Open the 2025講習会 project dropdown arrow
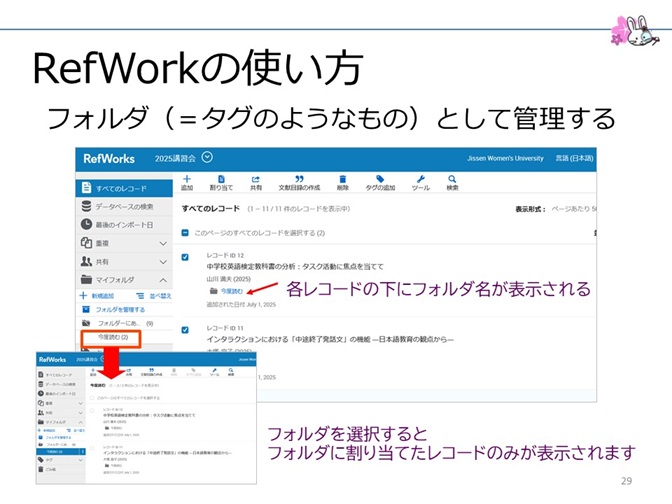 [207, 157]
